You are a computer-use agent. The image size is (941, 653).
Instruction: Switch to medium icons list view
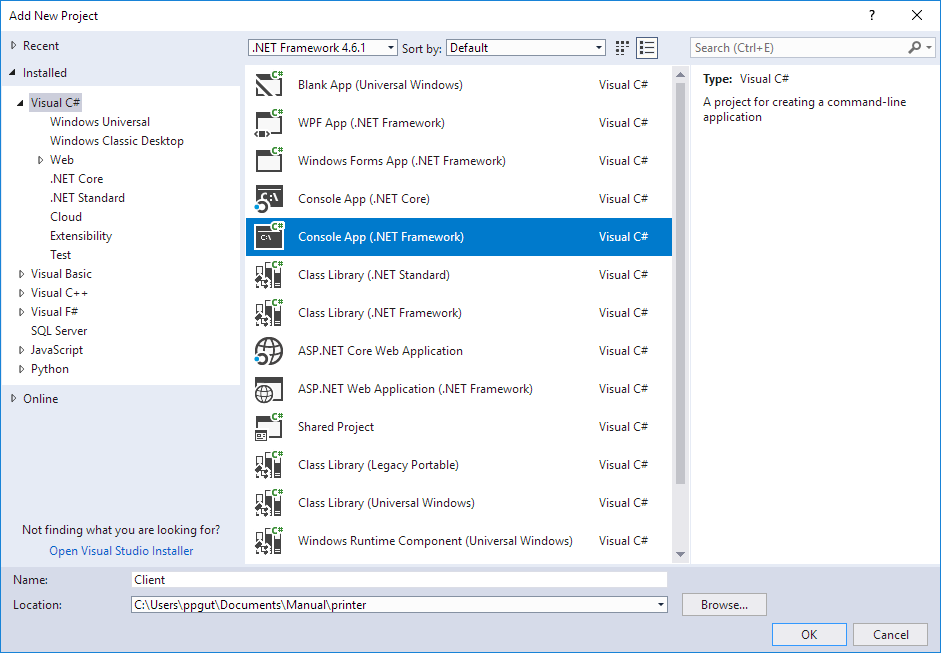(x=647, y=48)
